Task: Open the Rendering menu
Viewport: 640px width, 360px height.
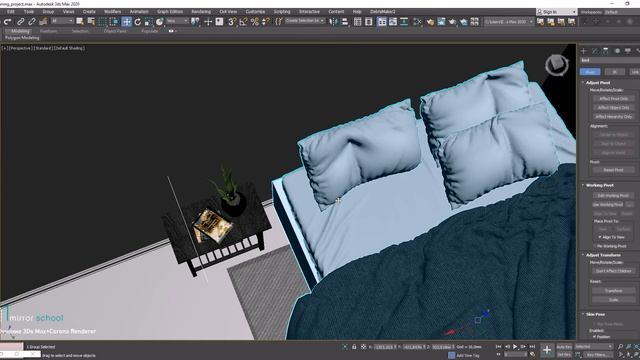Action: pos(201,12)
